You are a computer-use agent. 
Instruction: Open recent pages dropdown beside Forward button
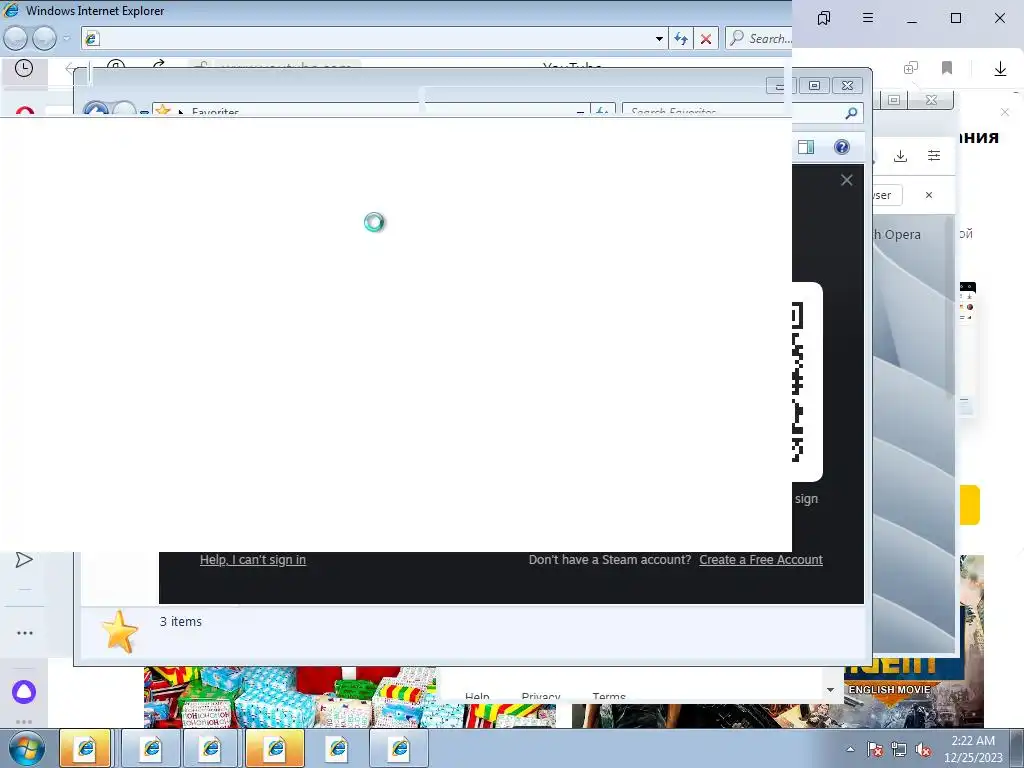(x=66, y=39)
